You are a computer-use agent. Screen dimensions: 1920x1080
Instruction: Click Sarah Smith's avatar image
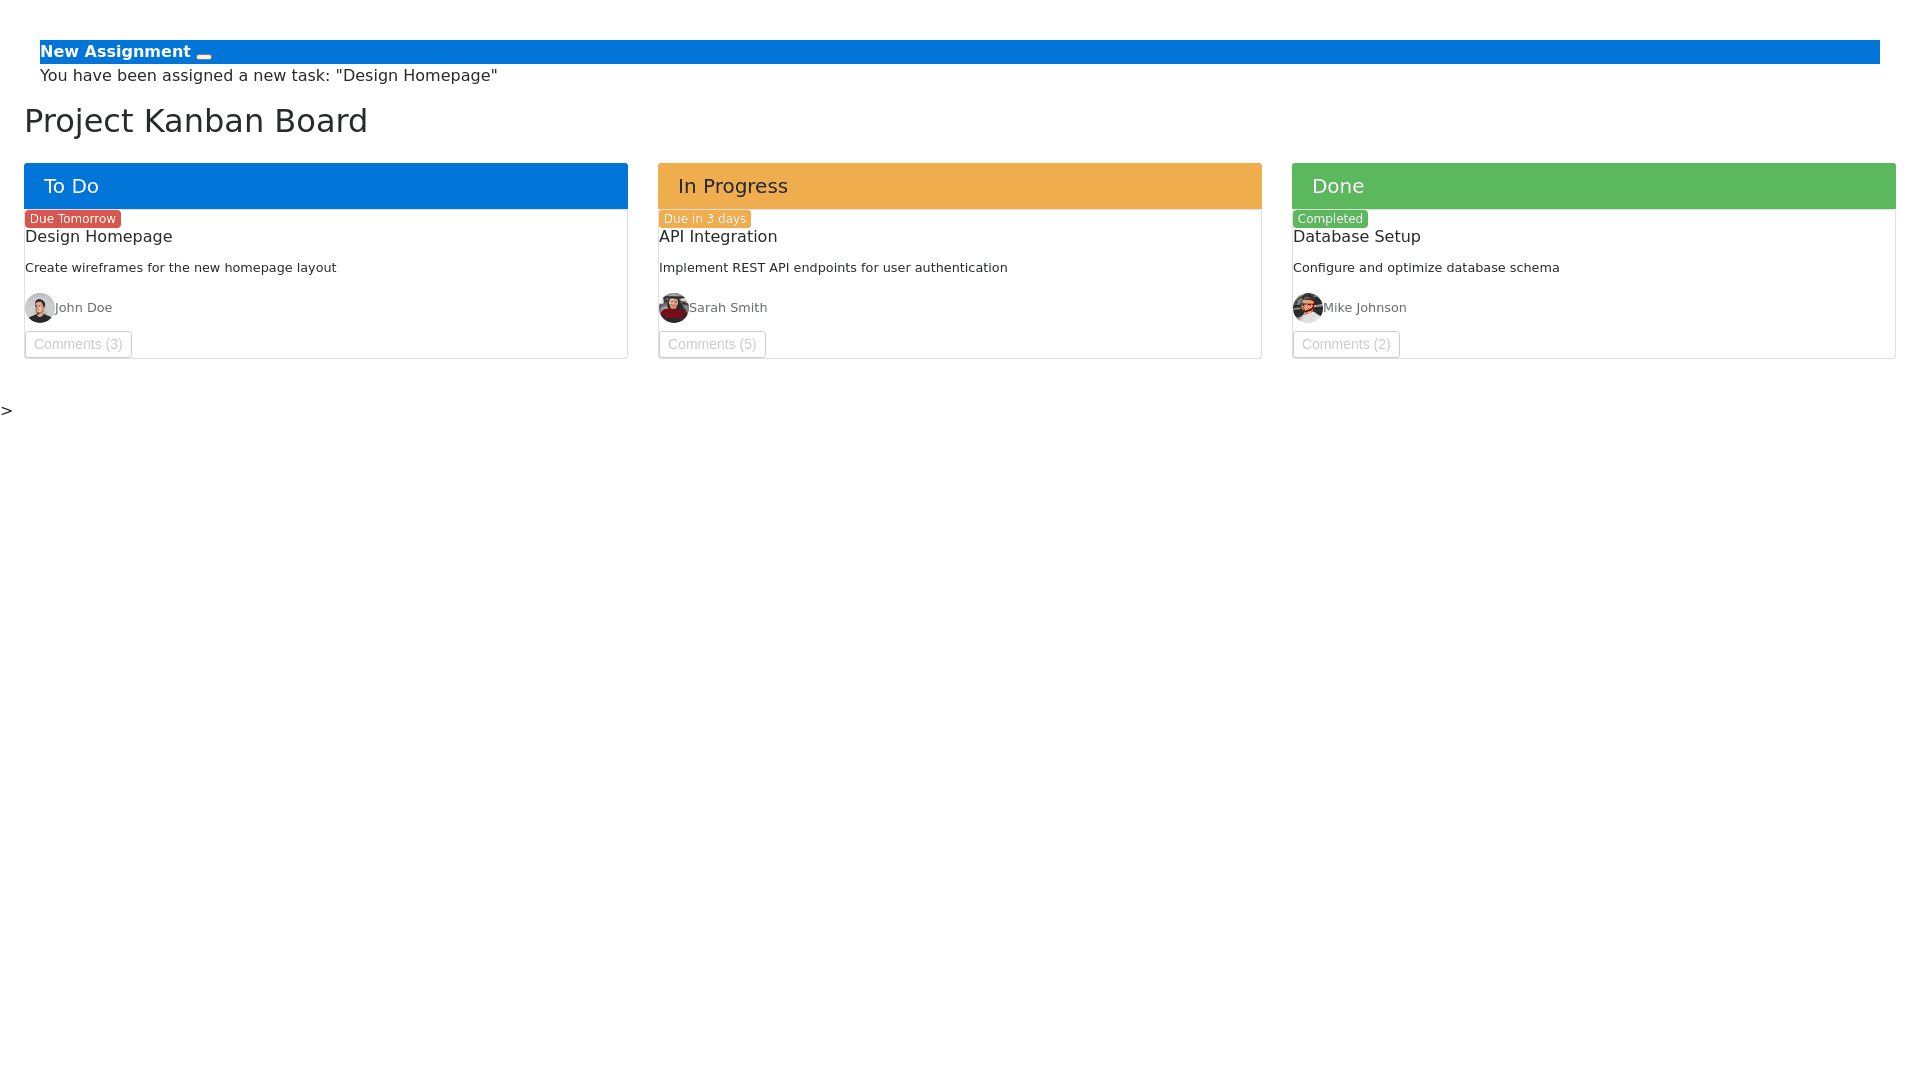pyautogui.click(x=674, y=308)
